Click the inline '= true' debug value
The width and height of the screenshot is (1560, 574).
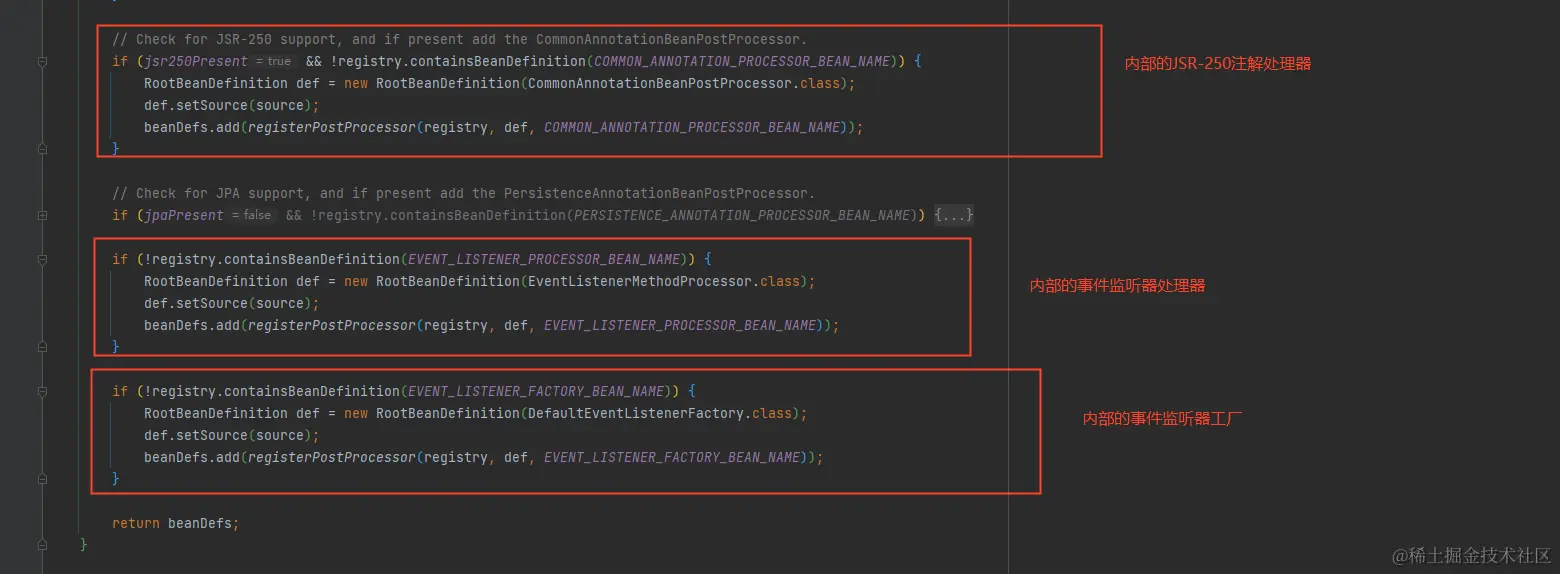(x=274, y=62)
